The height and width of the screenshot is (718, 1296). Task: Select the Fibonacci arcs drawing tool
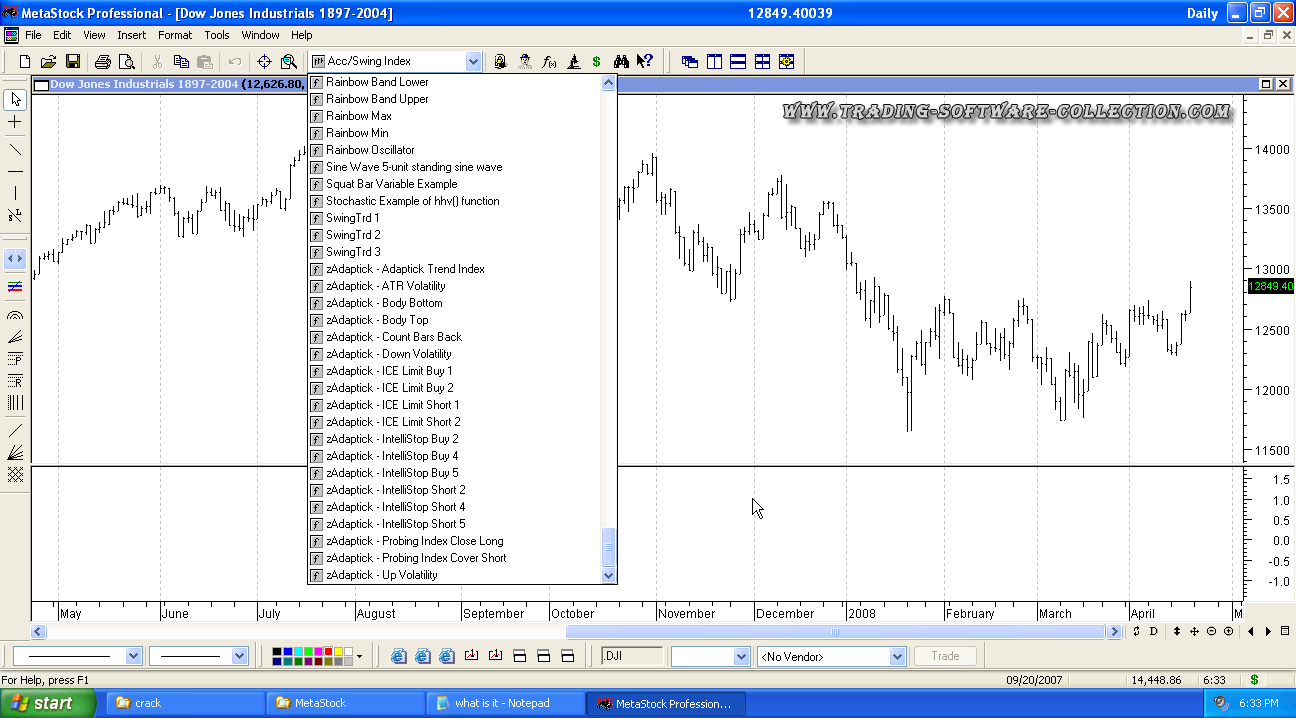pos(15,315)
